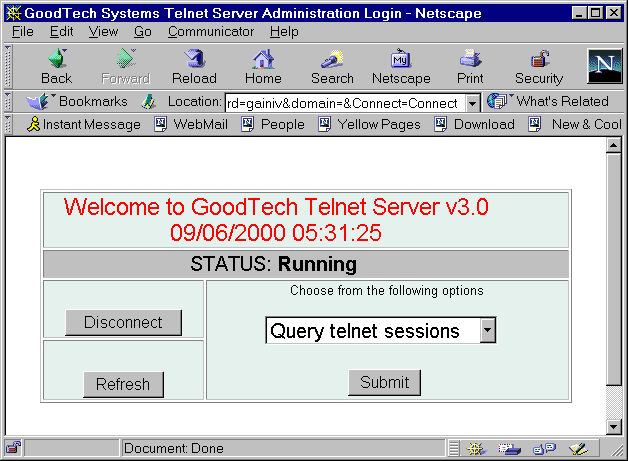628x461 pixels.
Task: Click the status bar security lock icon
Action: point(13,448)
